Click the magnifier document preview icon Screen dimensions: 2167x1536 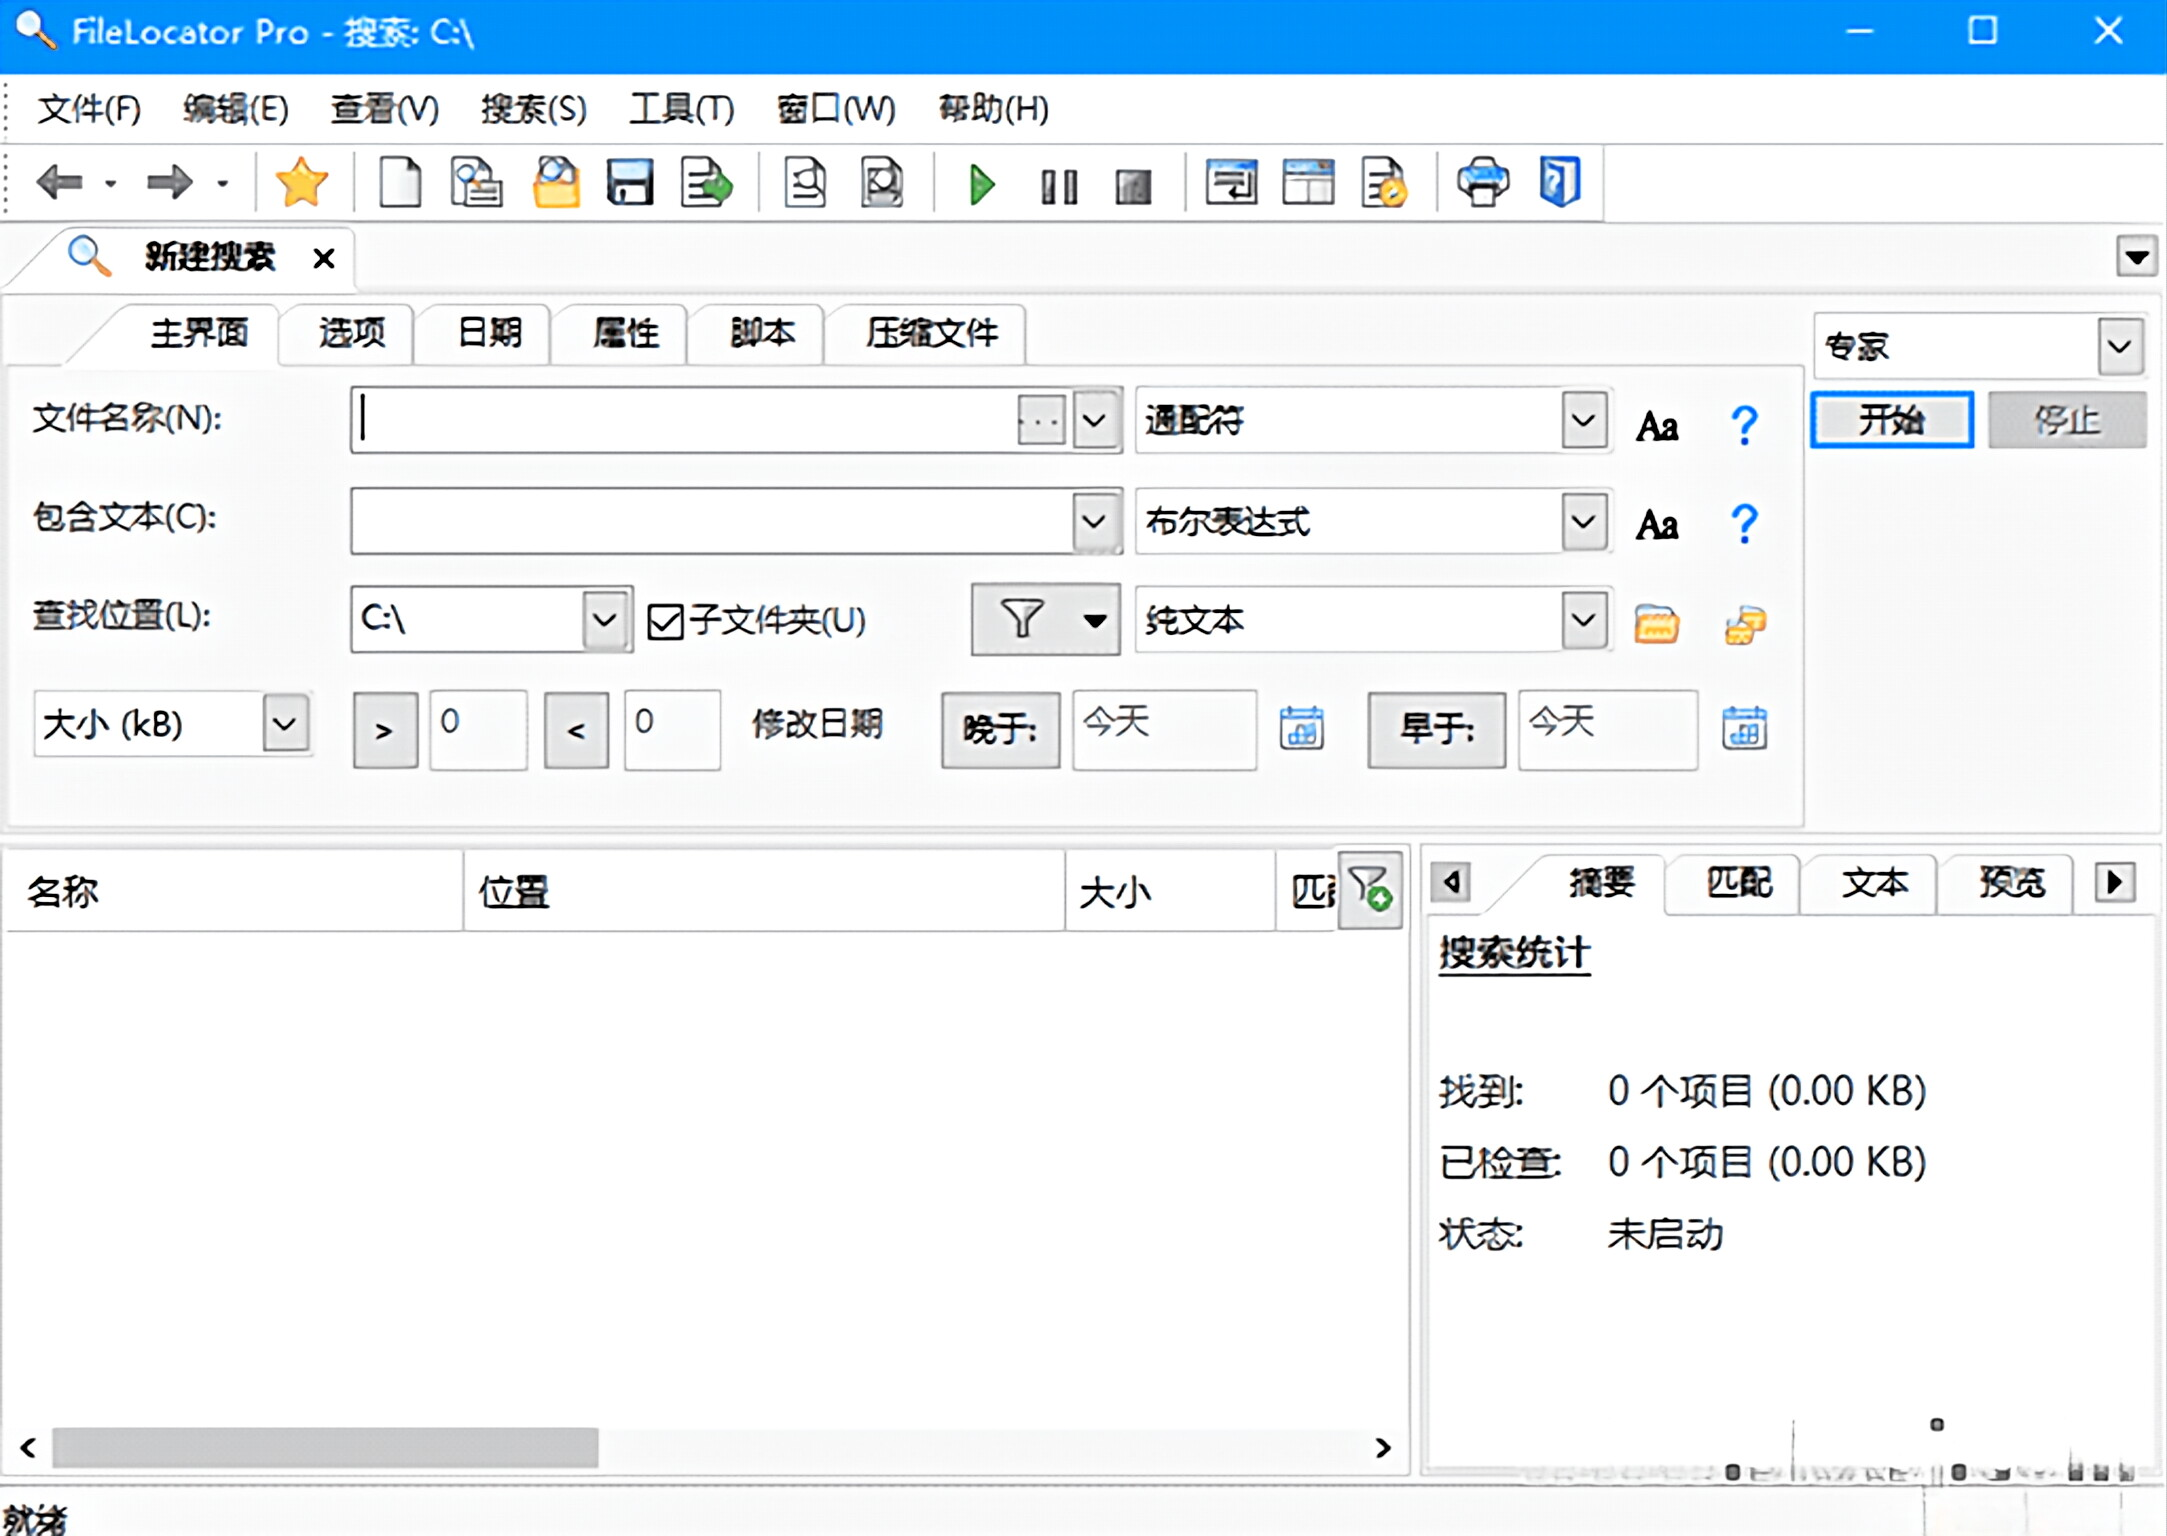pos(882,183)
